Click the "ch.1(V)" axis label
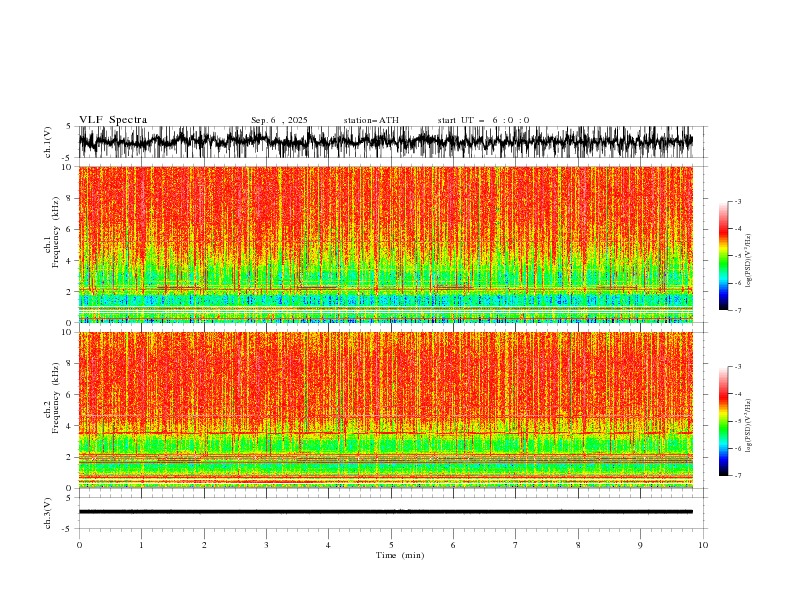The image size is (792, 612). coord(48,142)
